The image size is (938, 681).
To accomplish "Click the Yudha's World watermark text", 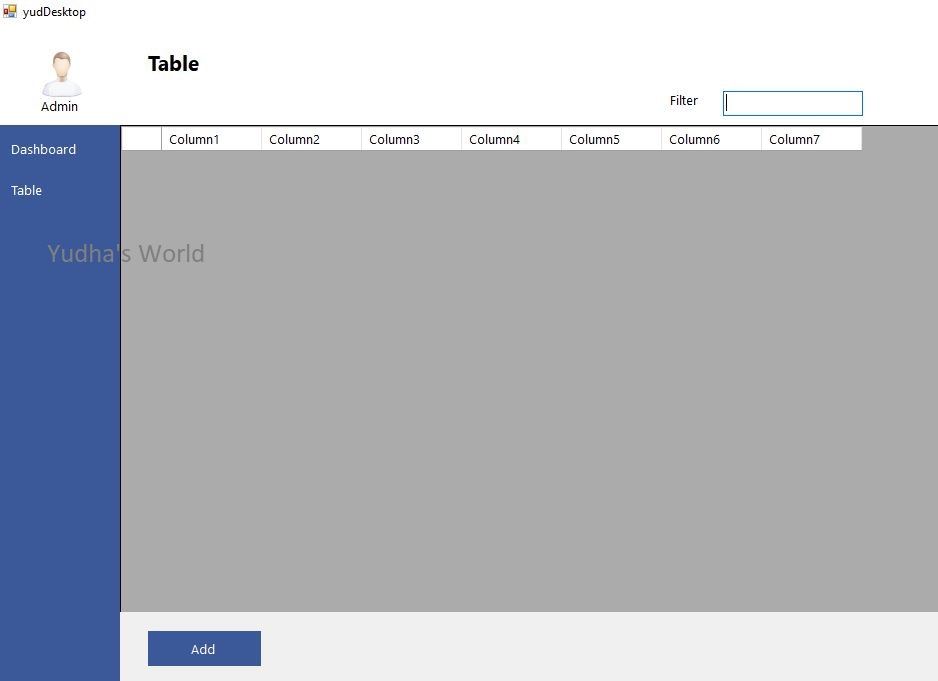I will click(x=125, y=253).
